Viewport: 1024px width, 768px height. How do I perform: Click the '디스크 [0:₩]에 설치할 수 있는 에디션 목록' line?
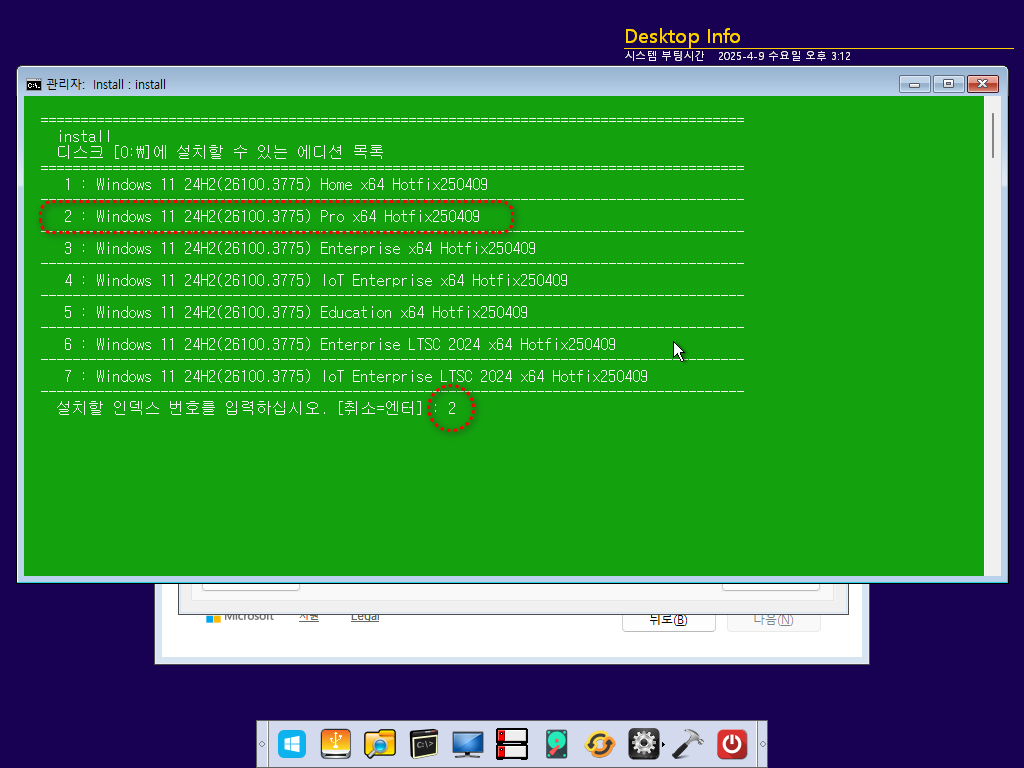coord(220,152)
